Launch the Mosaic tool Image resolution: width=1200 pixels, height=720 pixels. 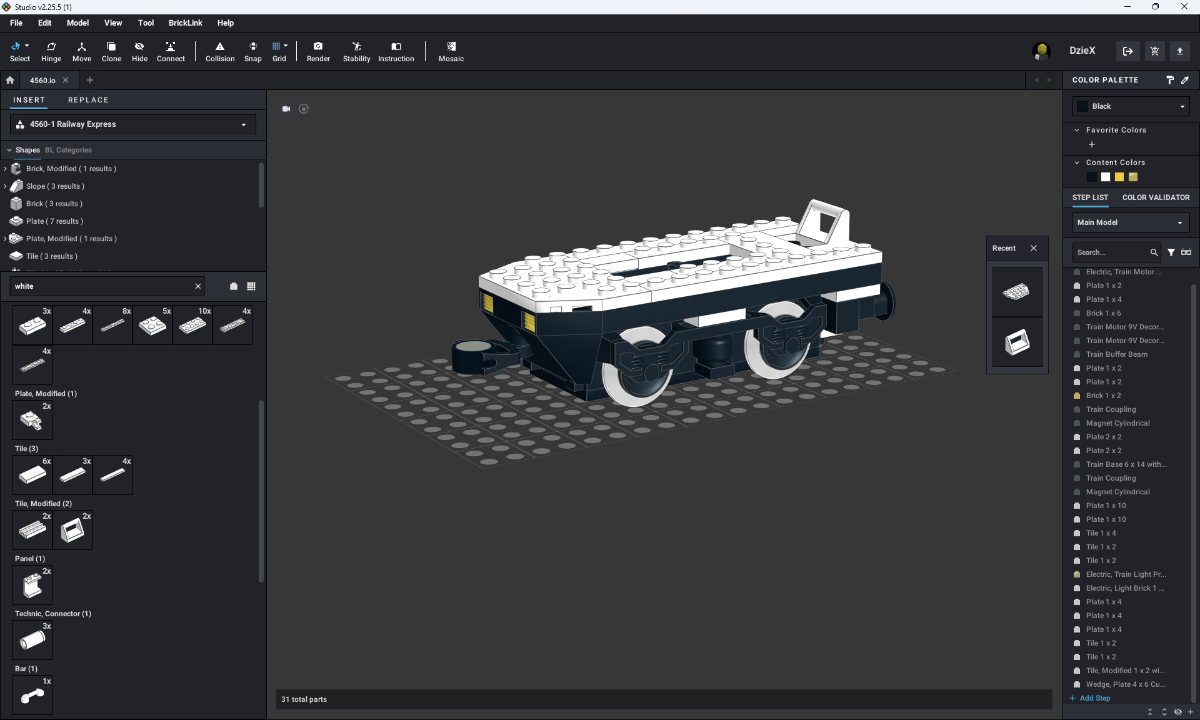[451, 51]
